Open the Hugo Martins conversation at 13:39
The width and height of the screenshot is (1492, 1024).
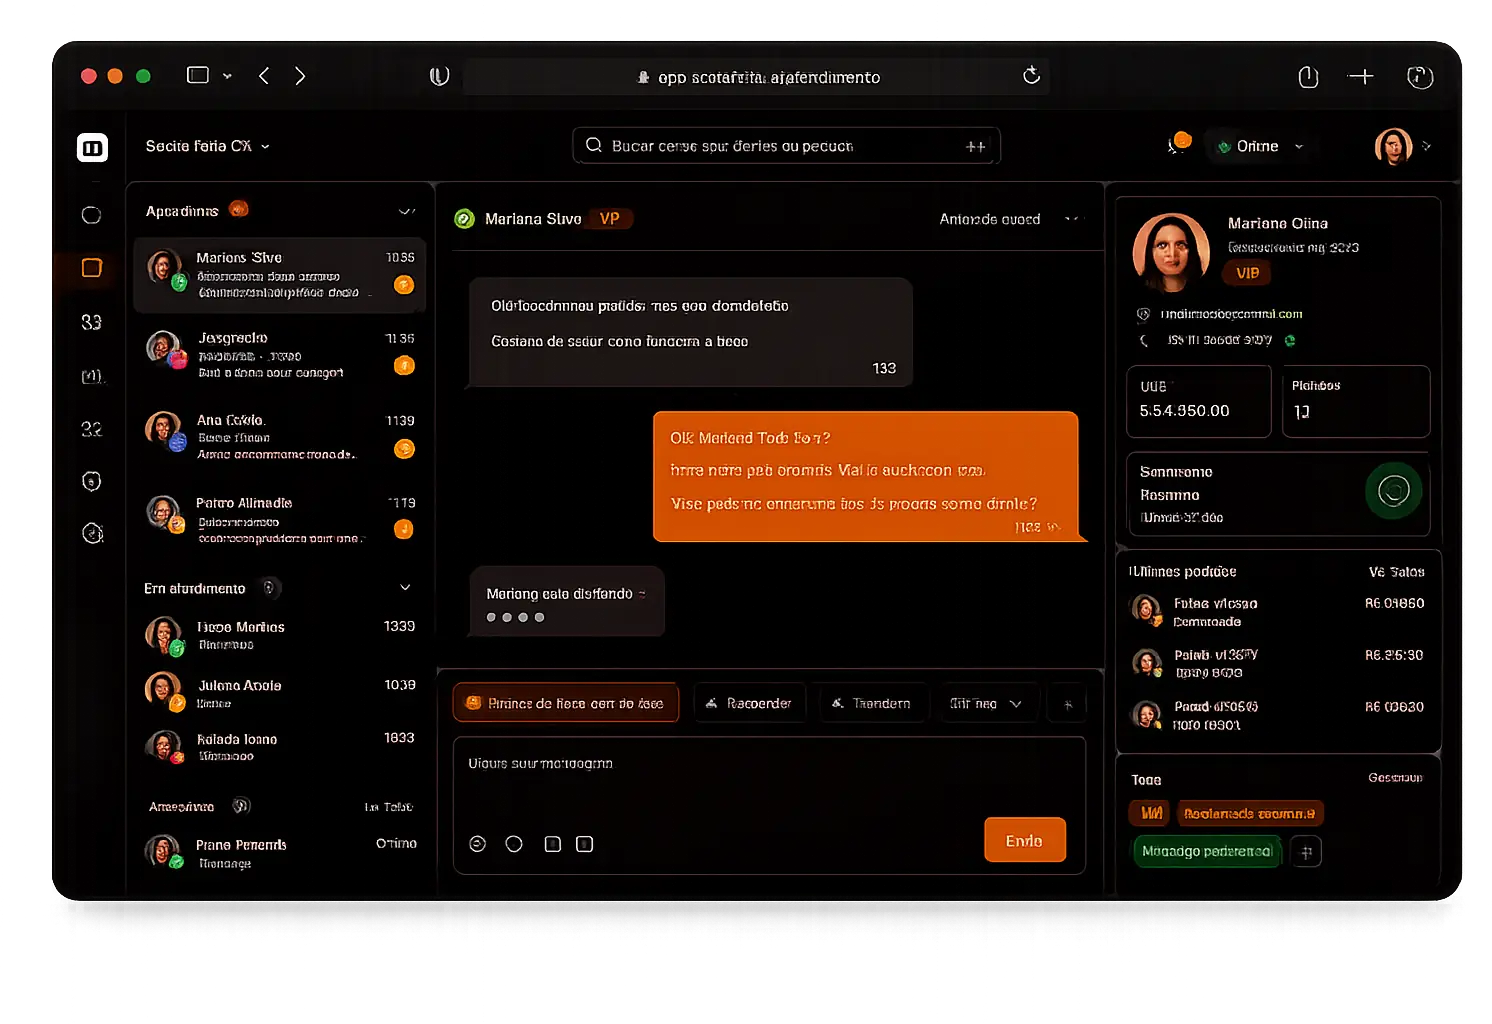coord(280,635)
